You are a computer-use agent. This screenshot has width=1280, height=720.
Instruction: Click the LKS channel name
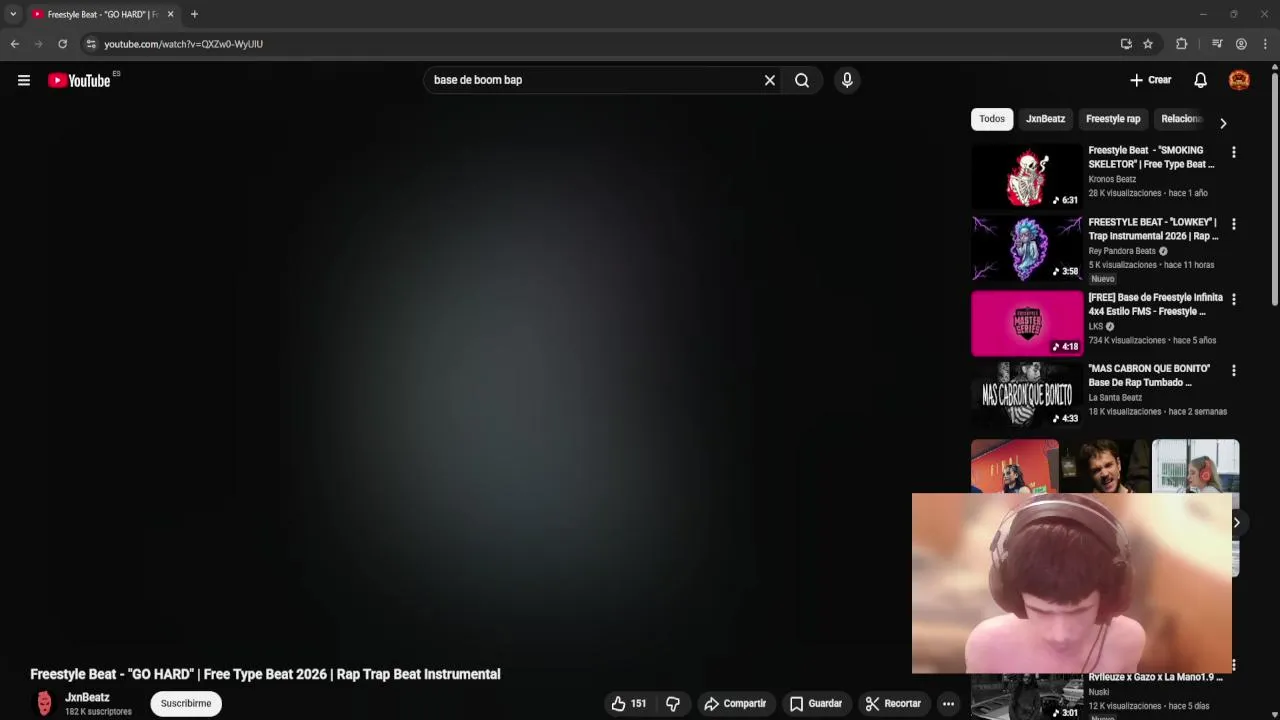[1096, 326]
